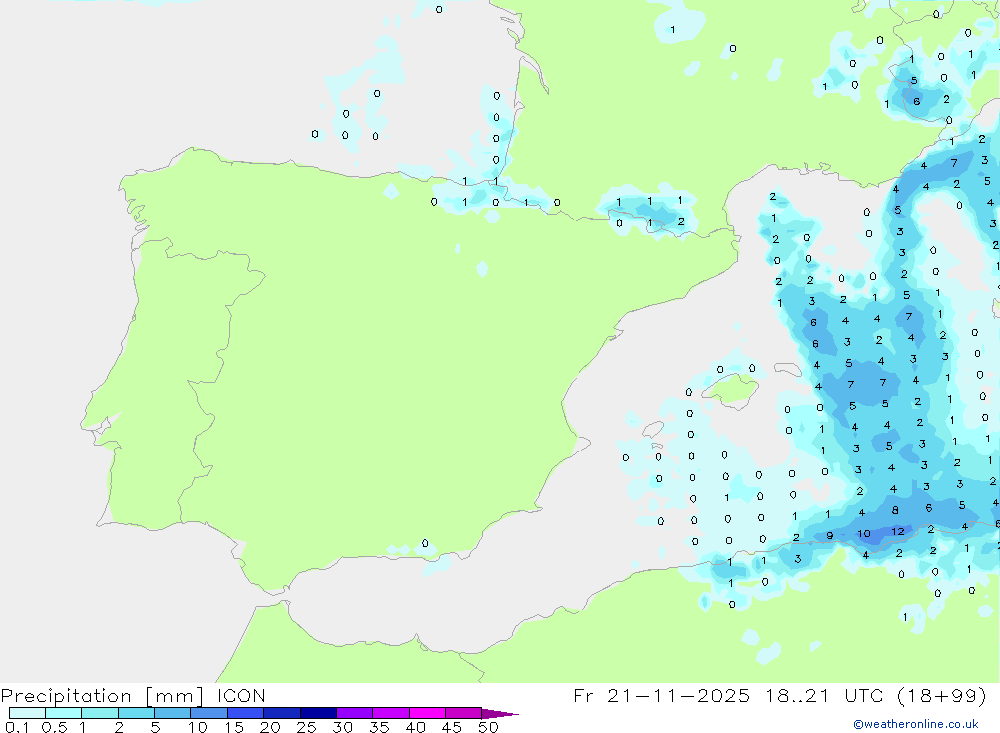
Task: Click the '0.1' legend scale label
Action: point(17,727)
